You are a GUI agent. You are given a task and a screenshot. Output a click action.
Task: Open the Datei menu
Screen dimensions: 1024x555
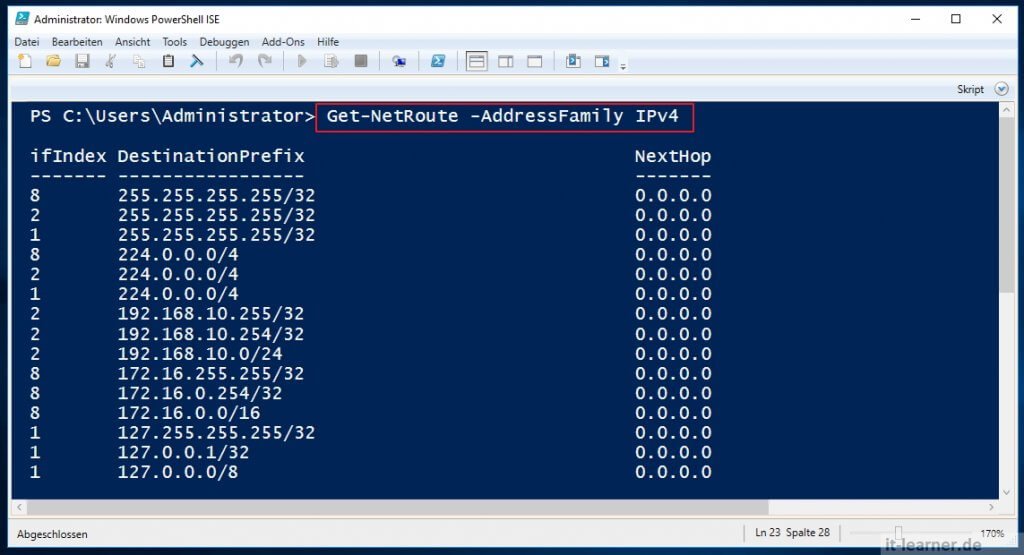coord(27,42)
